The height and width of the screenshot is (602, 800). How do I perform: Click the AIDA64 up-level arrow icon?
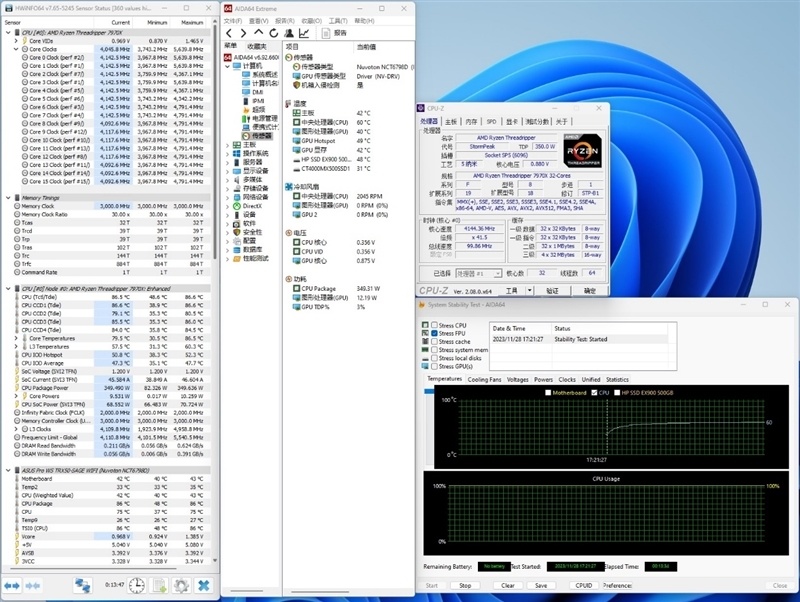[258, 32]
